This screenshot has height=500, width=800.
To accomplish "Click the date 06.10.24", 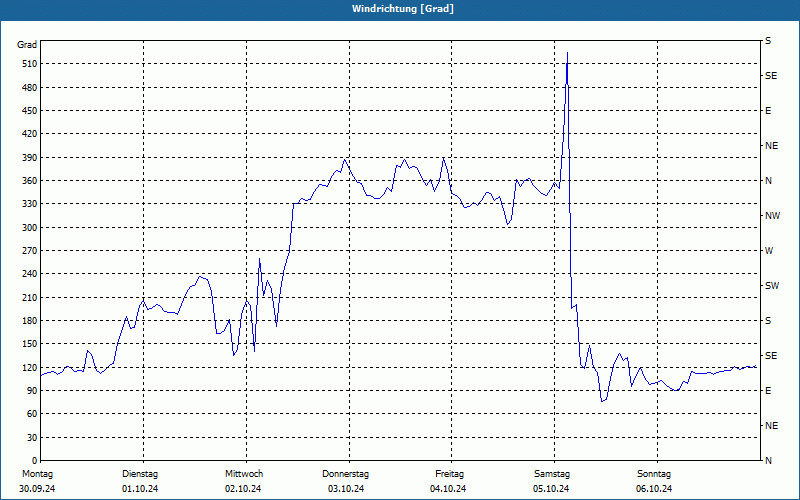I will pos(654,489).
